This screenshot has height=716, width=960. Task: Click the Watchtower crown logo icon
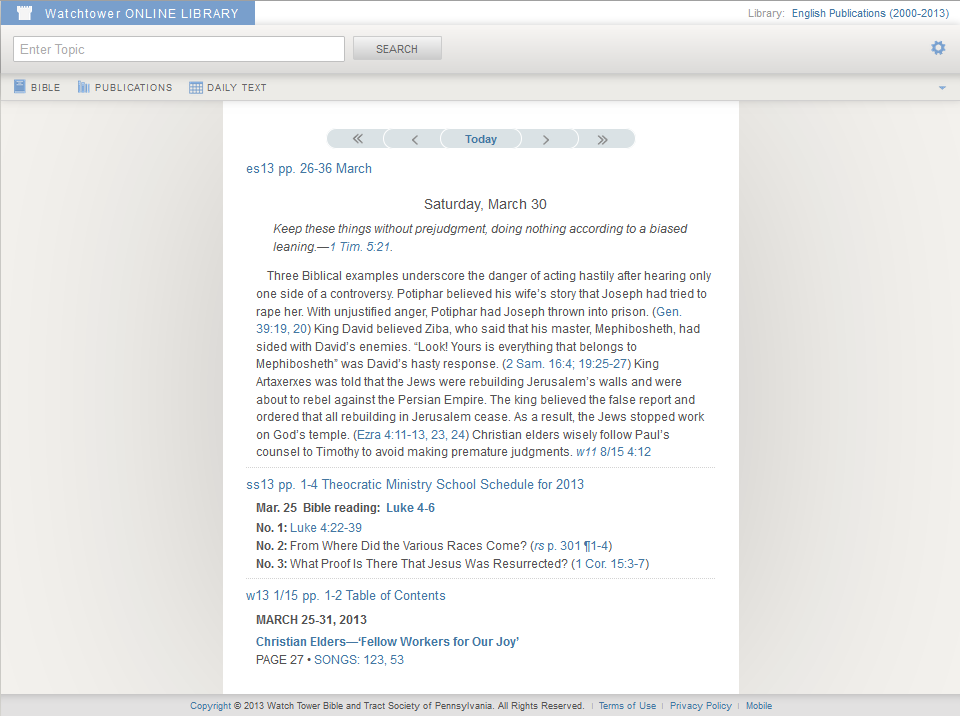click(x=22, y=13)
